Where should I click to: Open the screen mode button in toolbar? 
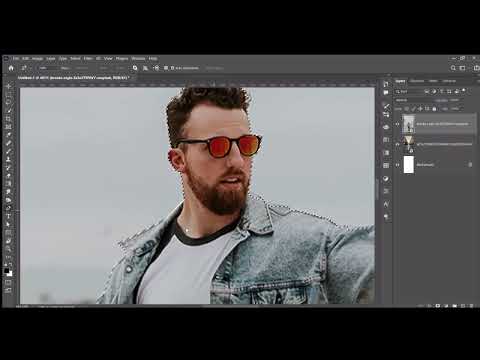pyautogui.click(x=8, y=290)
